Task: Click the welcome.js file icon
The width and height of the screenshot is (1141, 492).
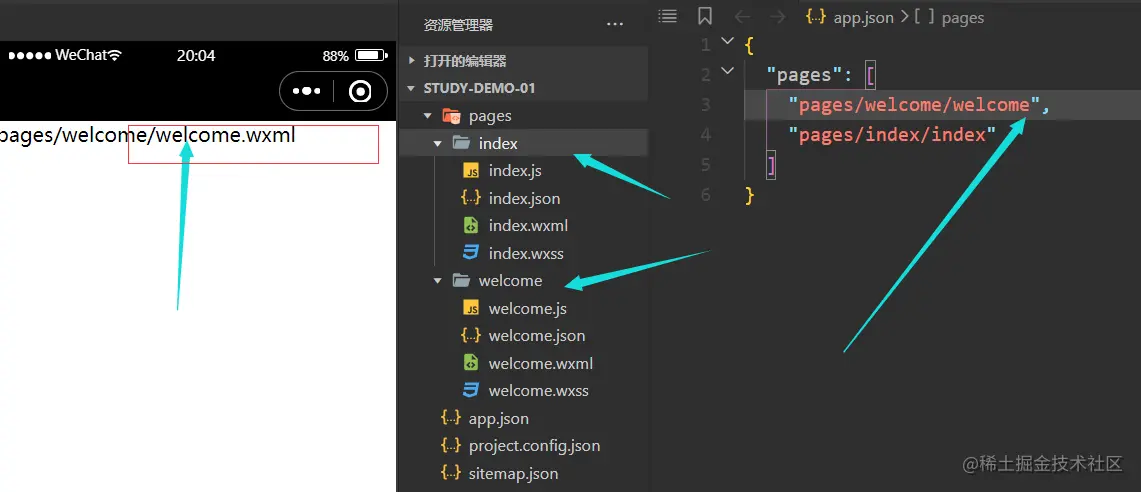Action: pyautogui.click(x=471, y=309)
